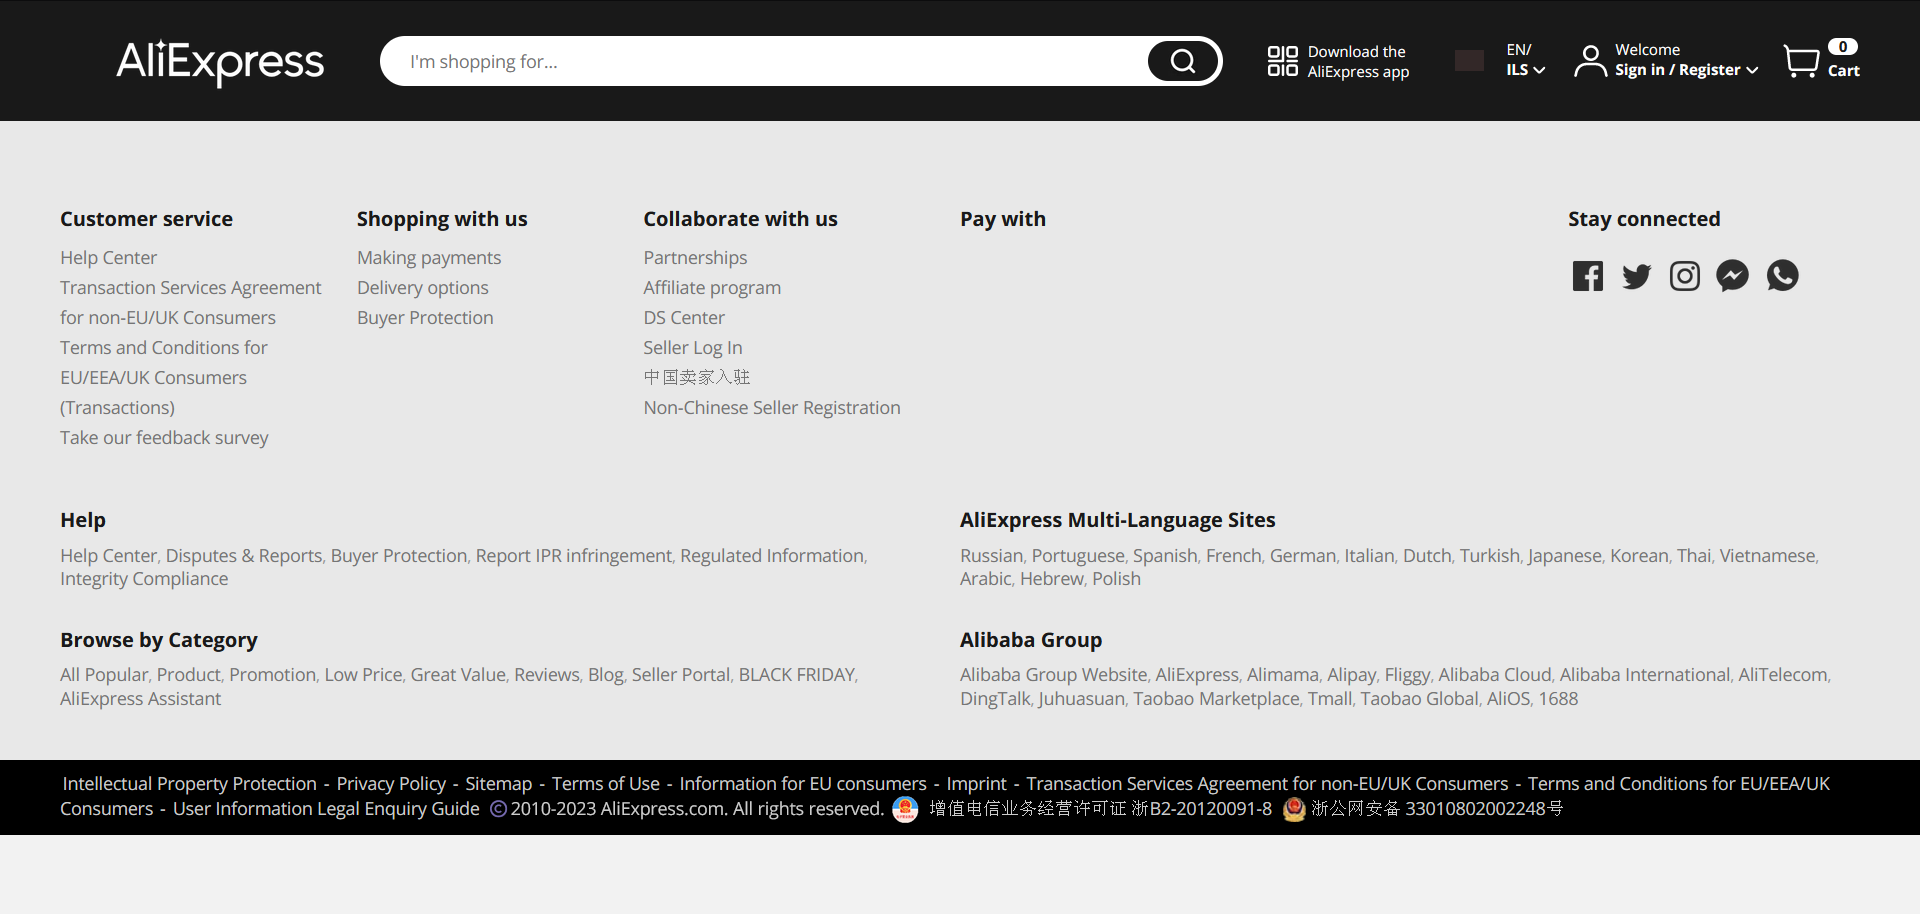The width and height of the screenshot is (1920, 914).
Task: Click the telecom license badge icon
Action: point(905,809)
